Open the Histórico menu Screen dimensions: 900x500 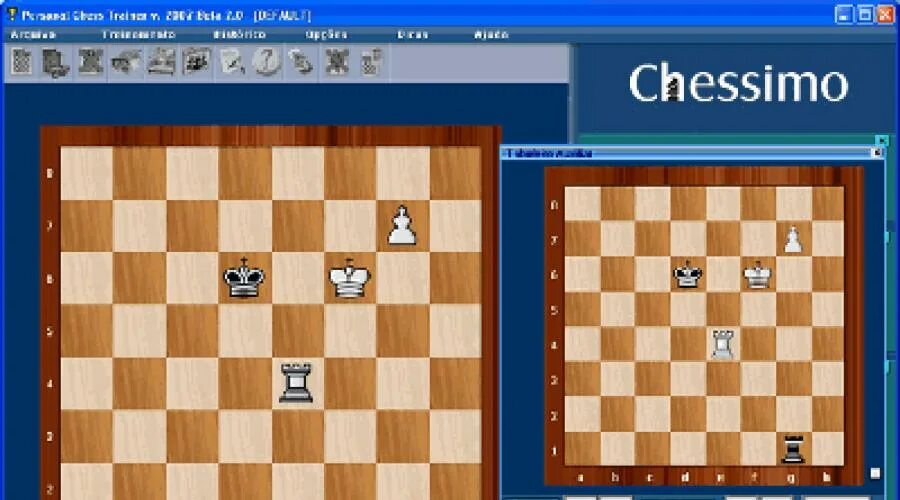point(239,34)
